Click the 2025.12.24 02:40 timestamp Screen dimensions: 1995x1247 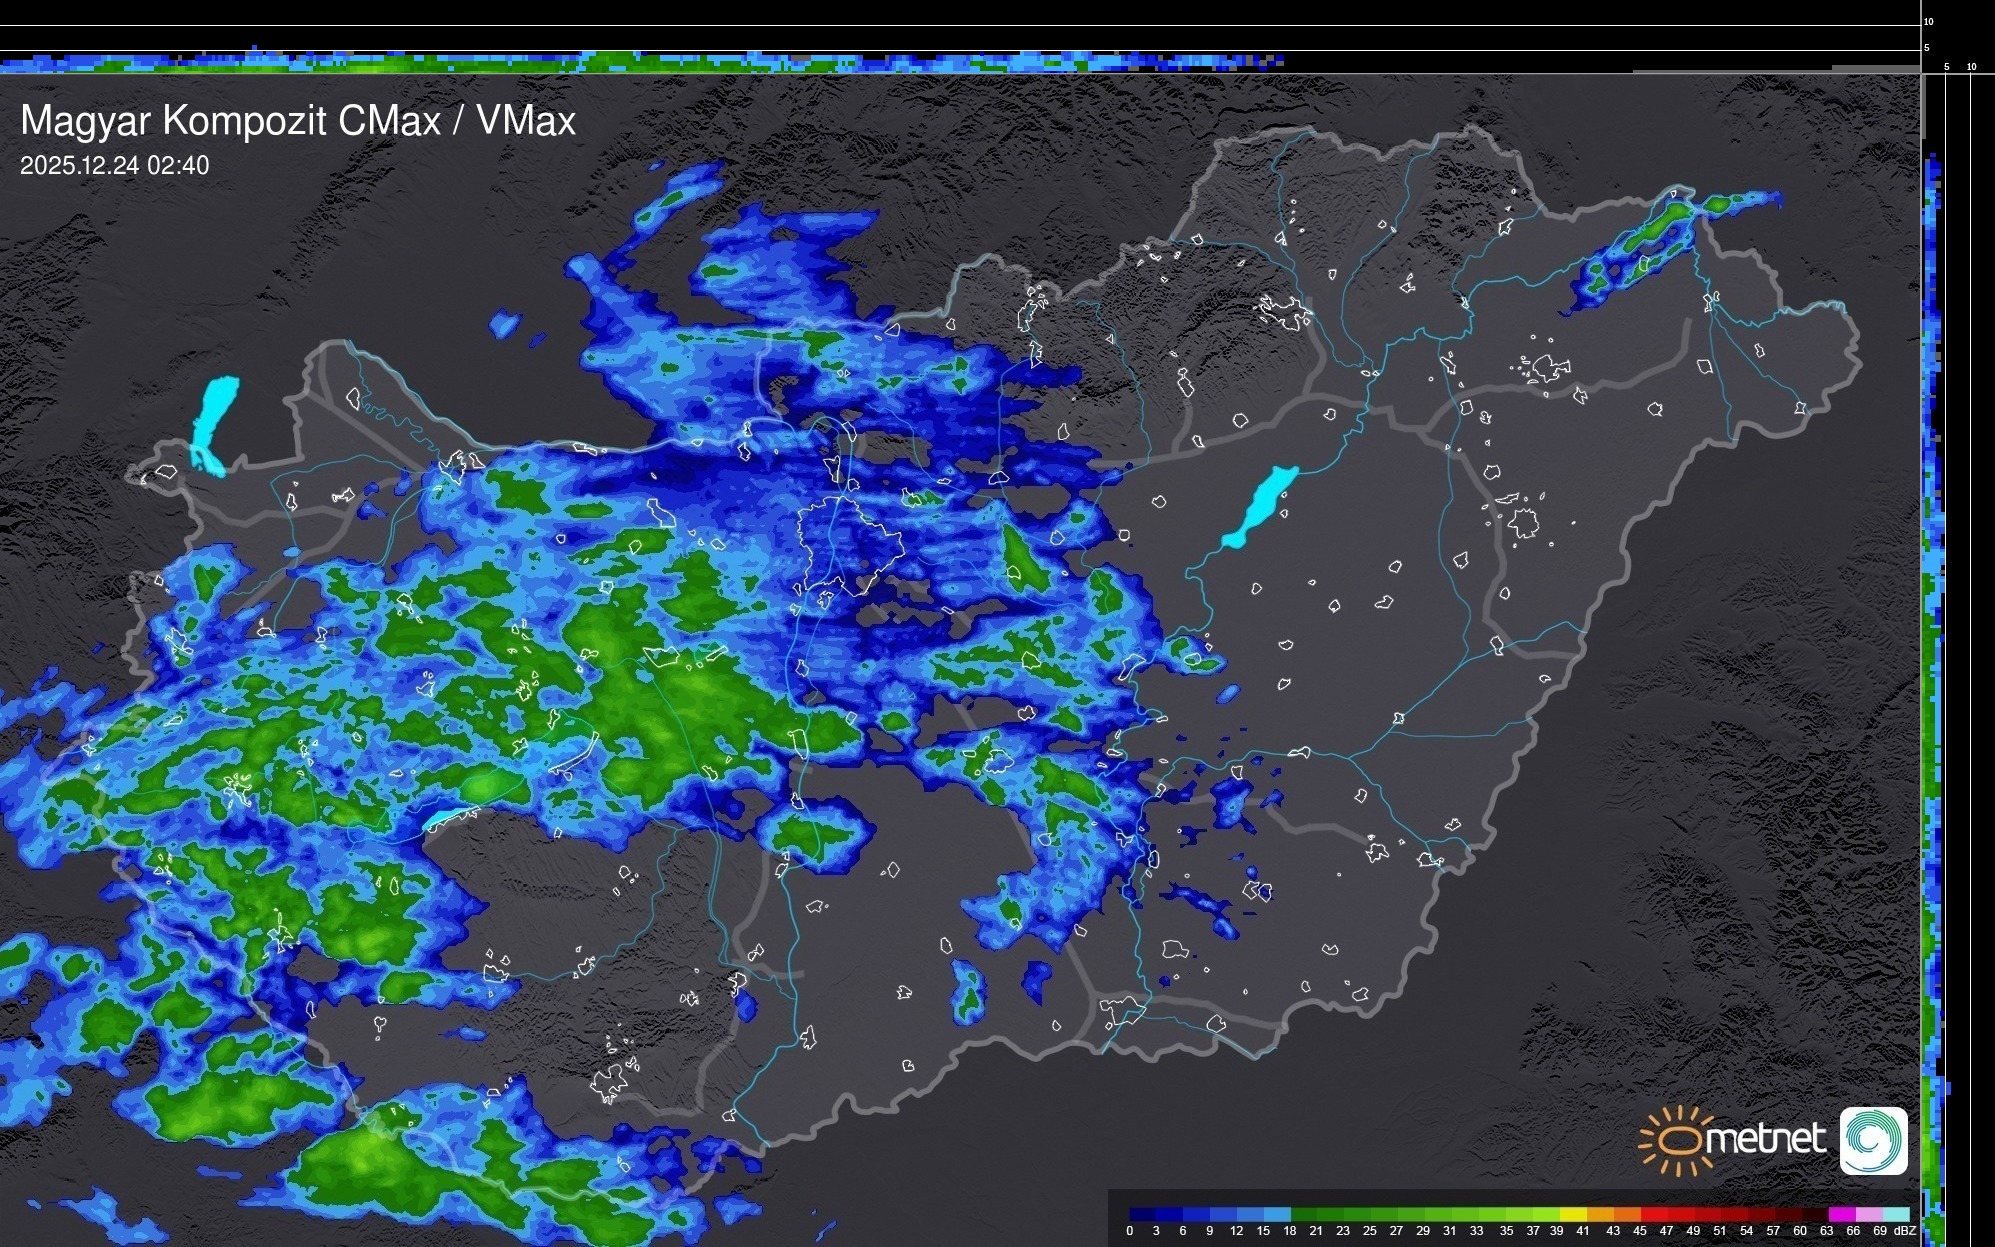[x=114, y=166]
